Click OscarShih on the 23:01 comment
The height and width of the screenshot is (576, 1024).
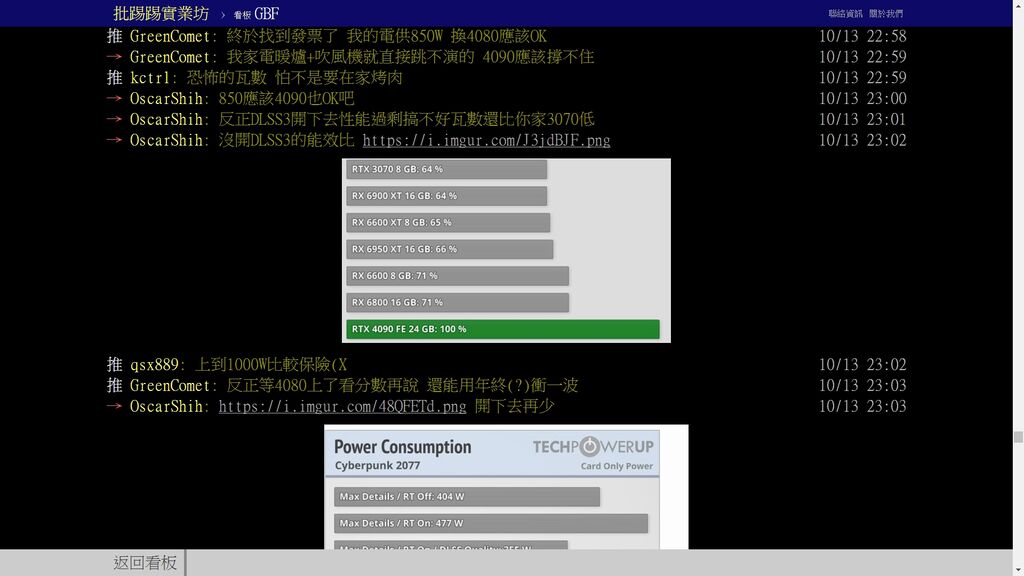click(x=165, y=120)
